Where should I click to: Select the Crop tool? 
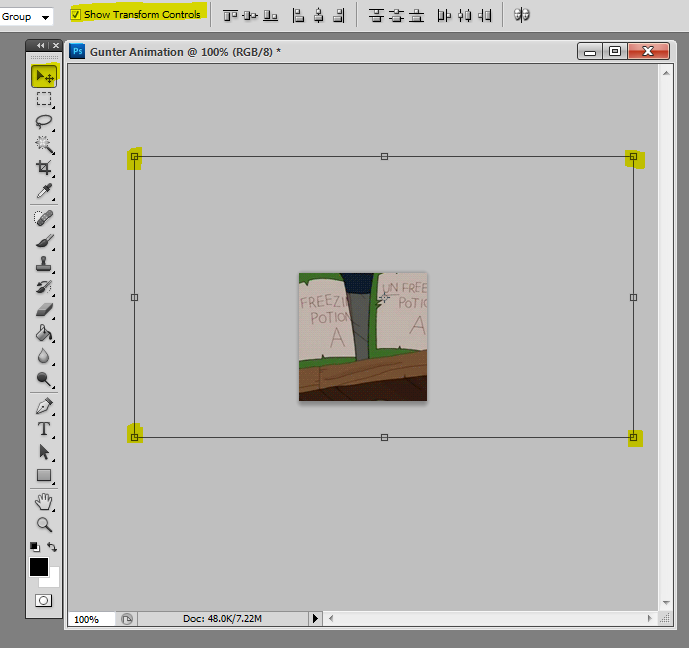[x=44, y=167]
